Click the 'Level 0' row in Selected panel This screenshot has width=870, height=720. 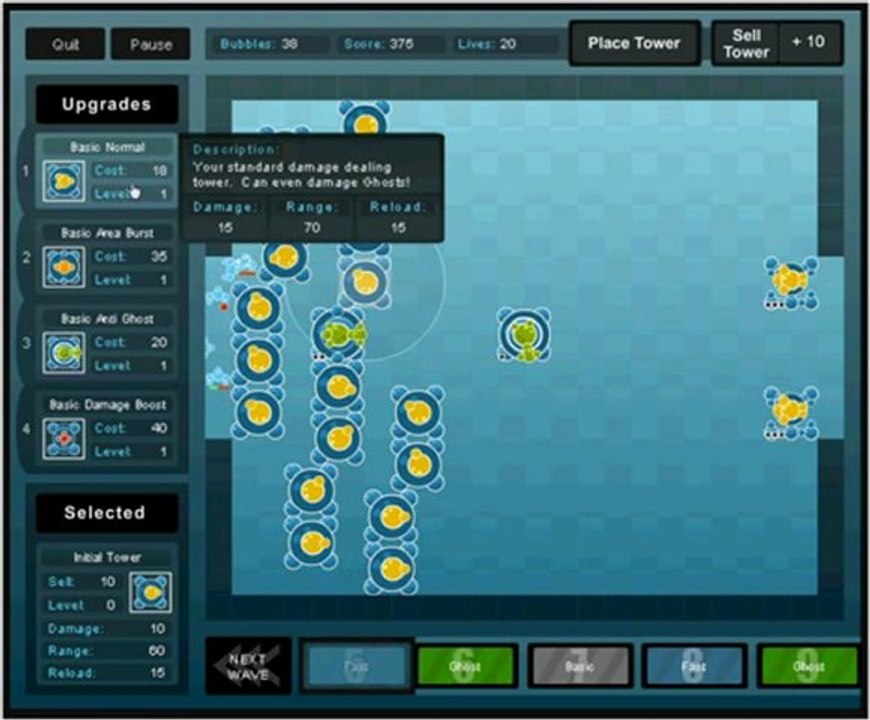coord(82,605)
